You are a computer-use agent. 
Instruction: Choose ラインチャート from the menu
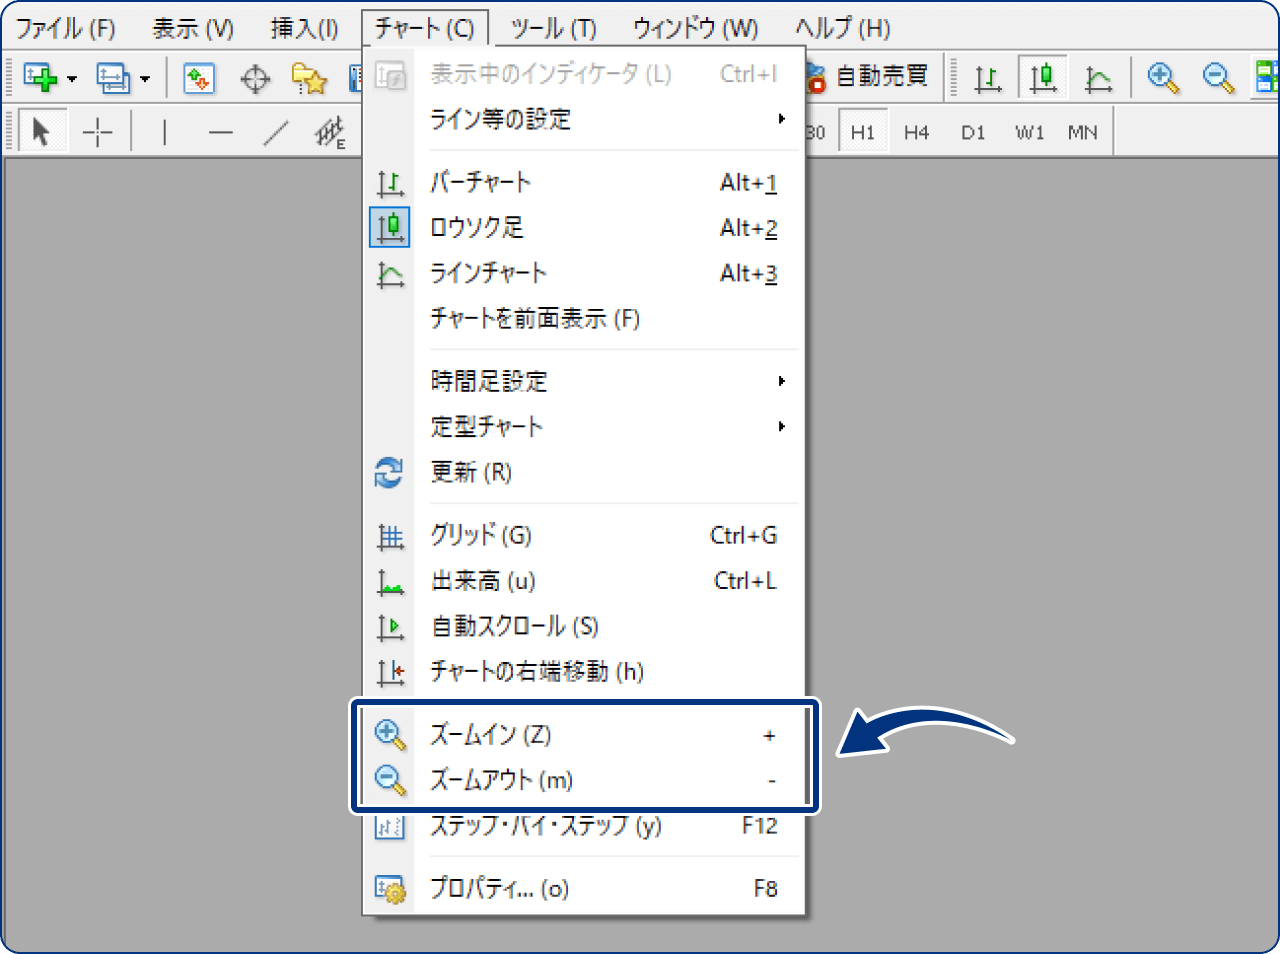584,273
